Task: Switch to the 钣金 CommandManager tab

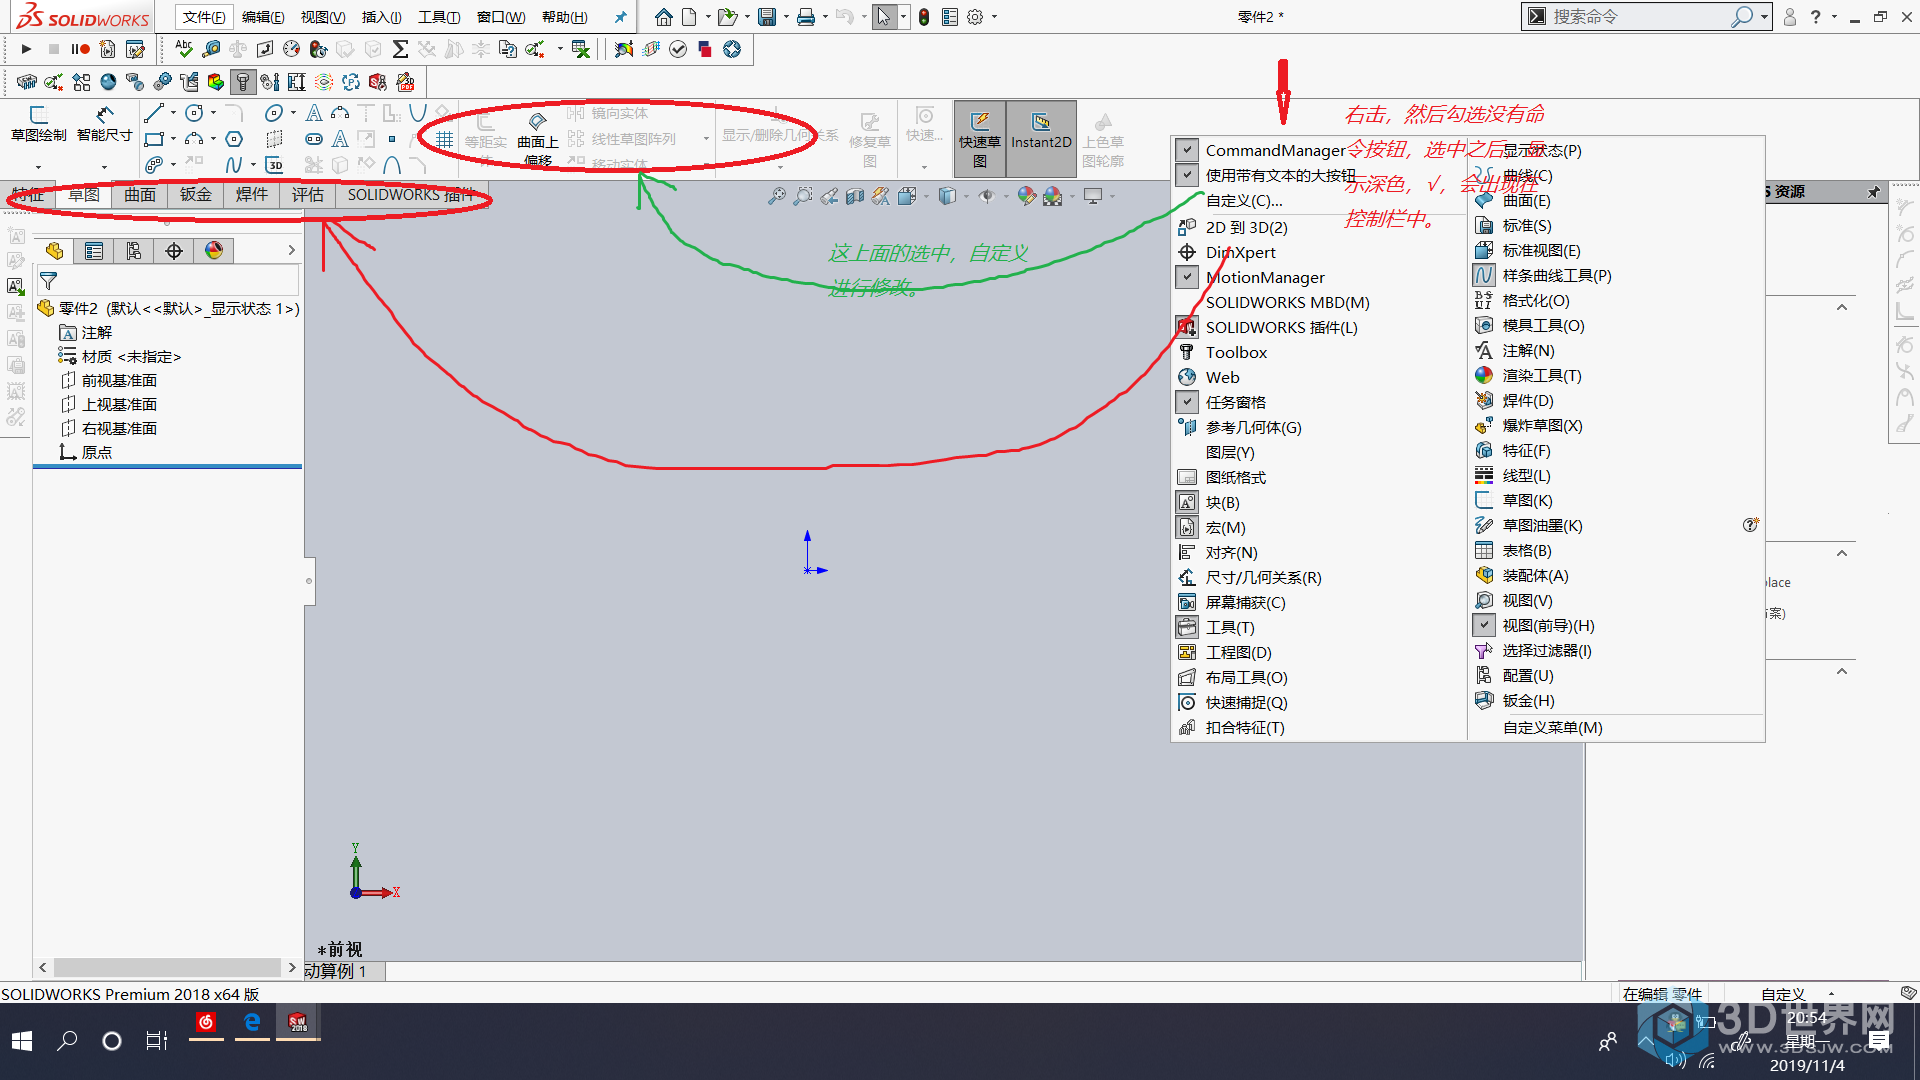Action: 196,195
